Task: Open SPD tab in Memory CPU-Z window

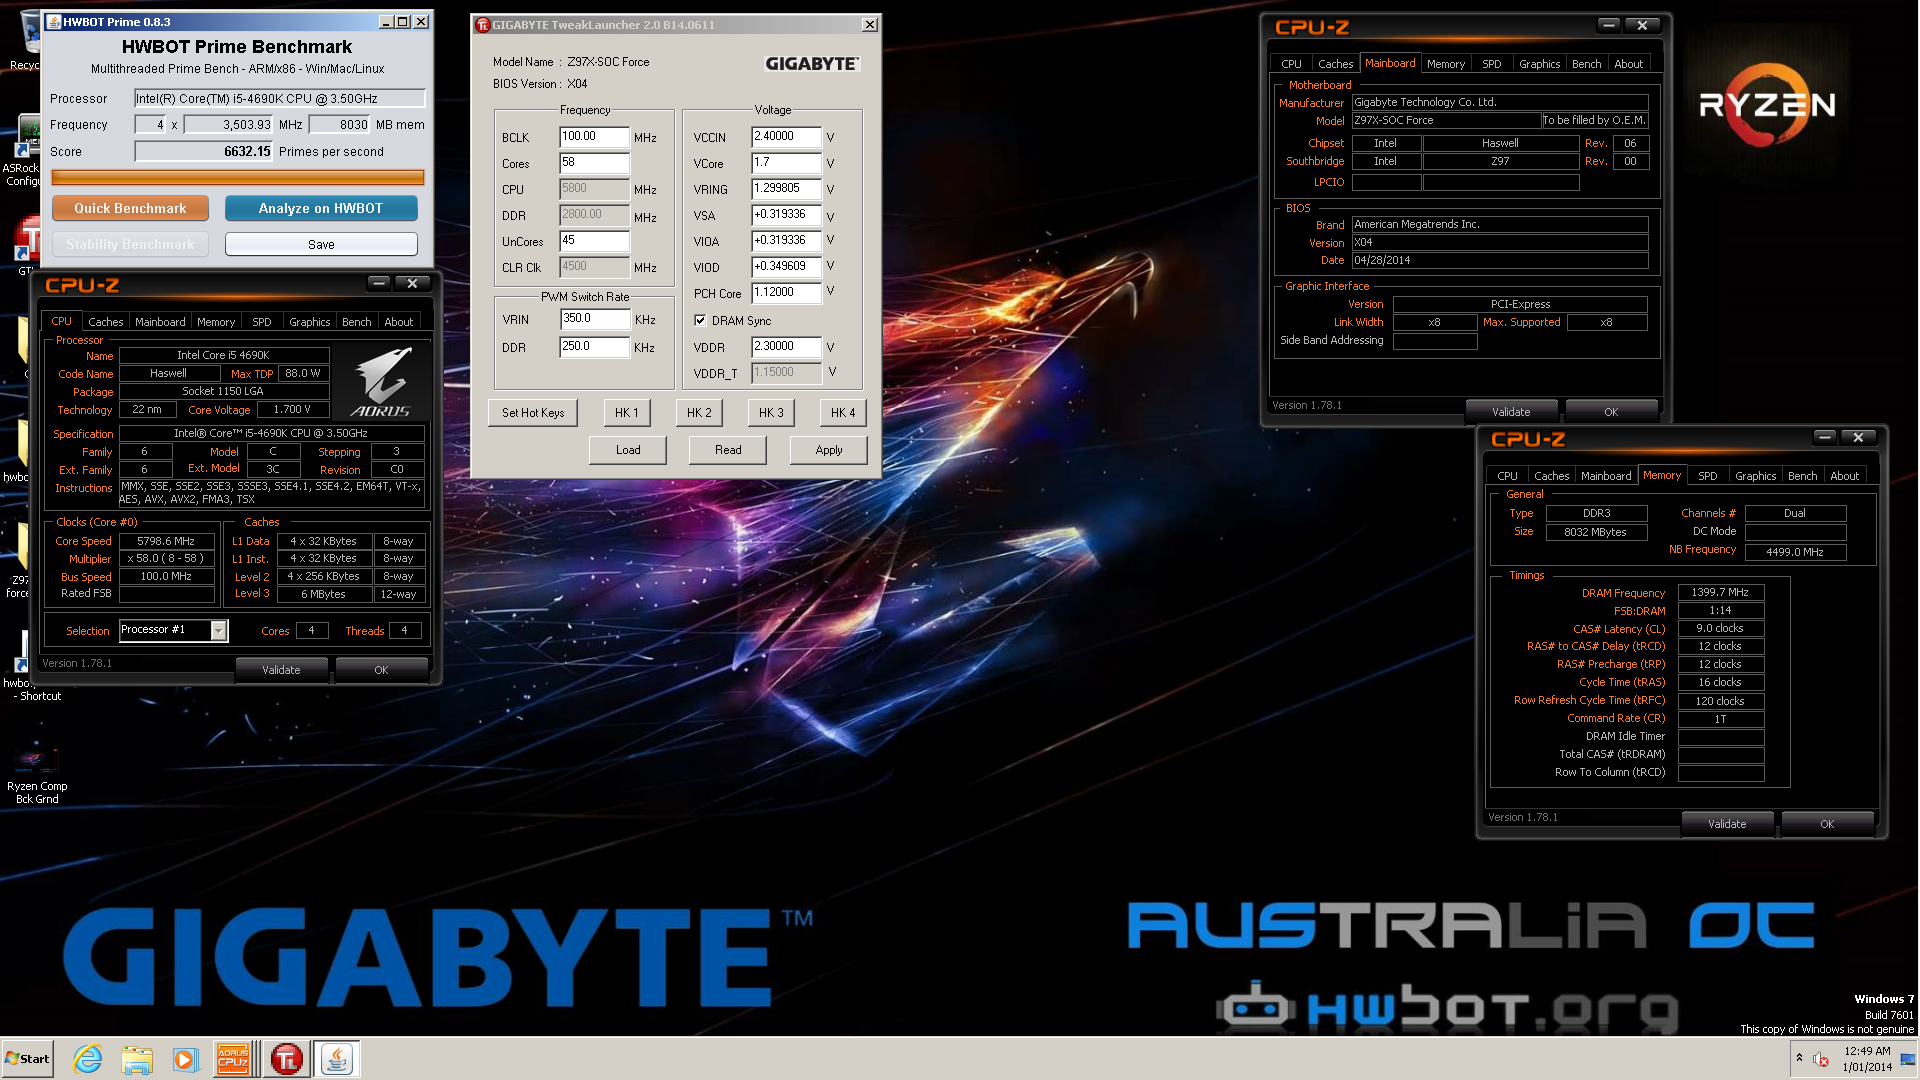Action: click(x=1707, y=476)
